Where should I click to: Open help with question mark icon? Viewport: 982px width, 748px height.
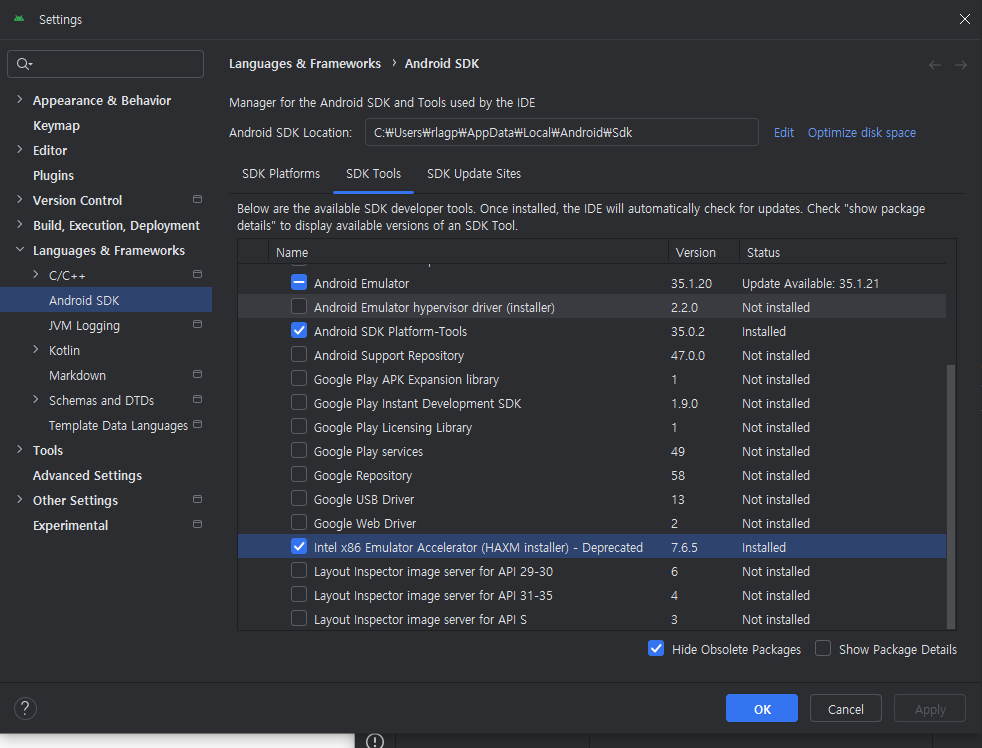point(25,709)
